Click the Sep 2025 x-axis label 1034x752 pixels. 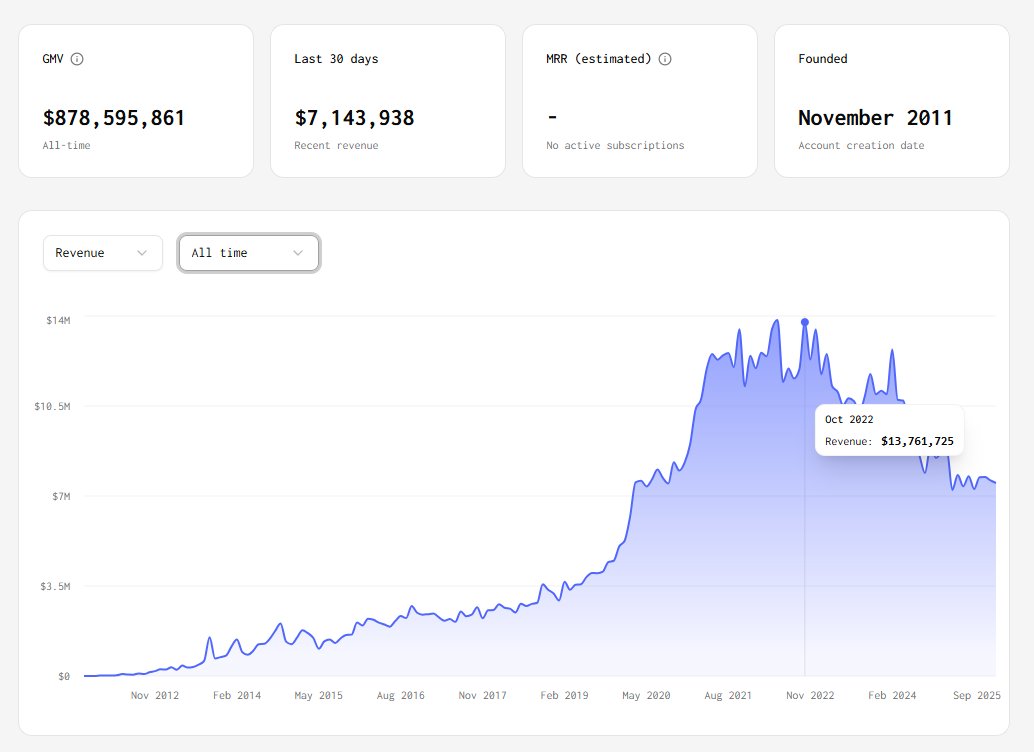(x=976, y=695)
